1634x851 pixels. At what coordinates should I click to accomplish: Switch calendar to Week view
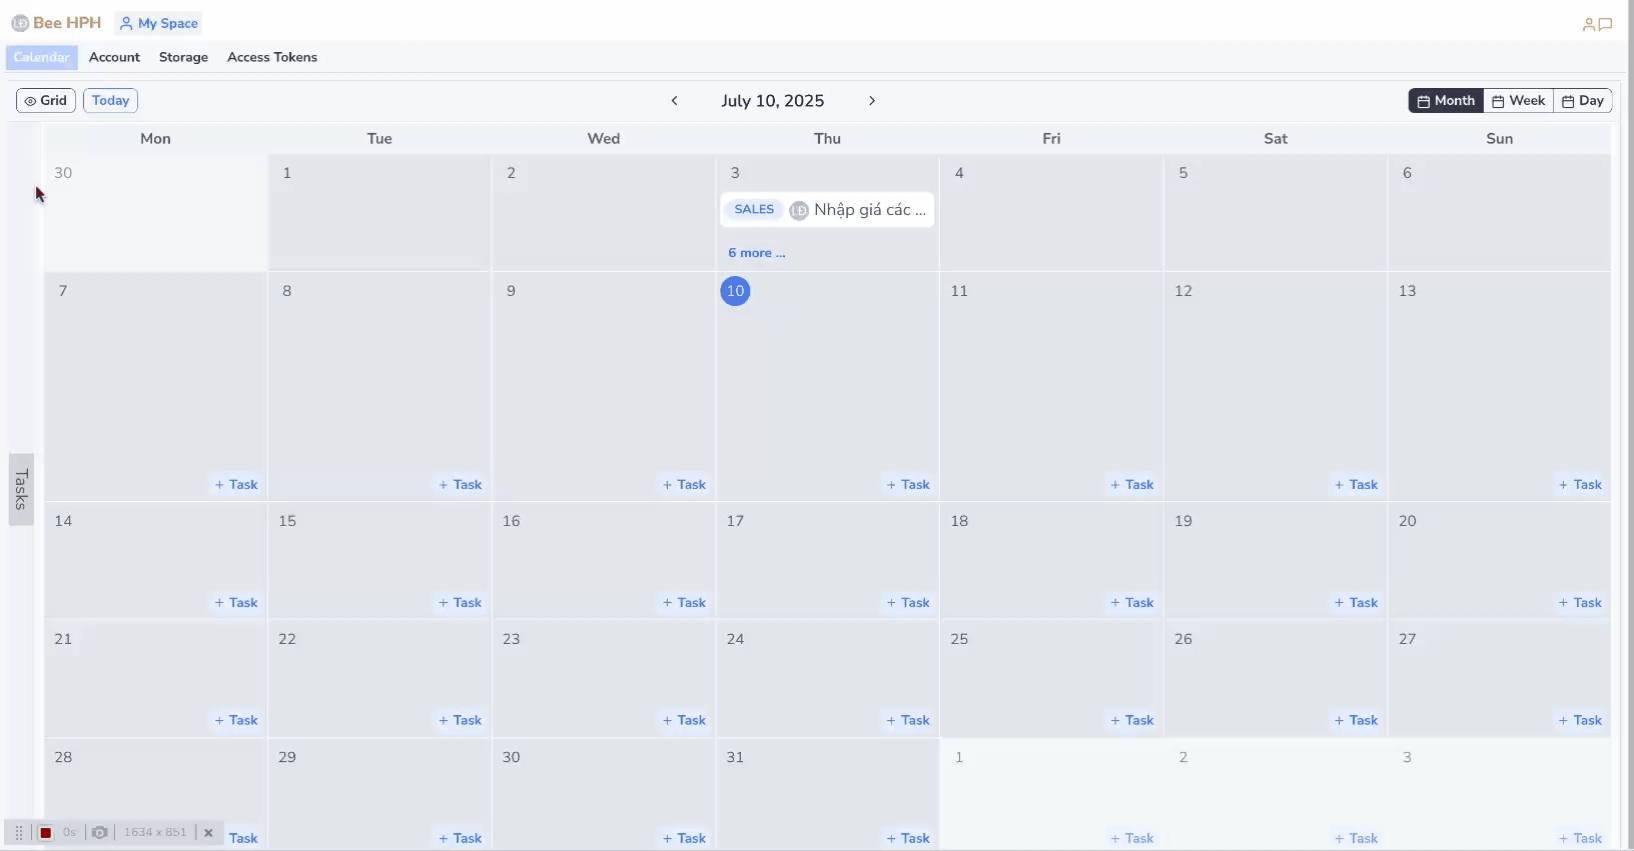[x=1518, y=101]
